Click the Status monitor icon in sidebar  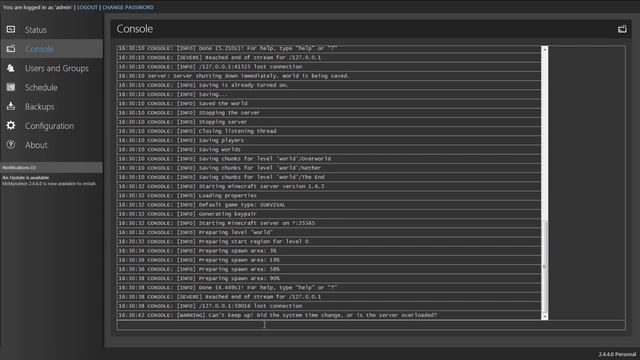[11, 29]
